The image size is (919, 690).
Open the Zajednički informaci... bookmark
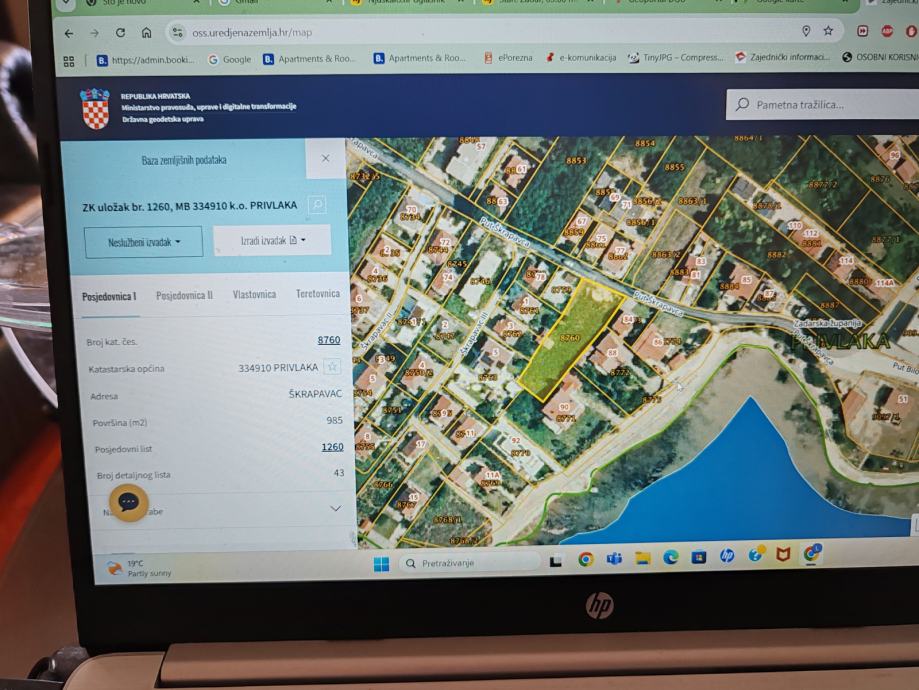click(783, 57)
